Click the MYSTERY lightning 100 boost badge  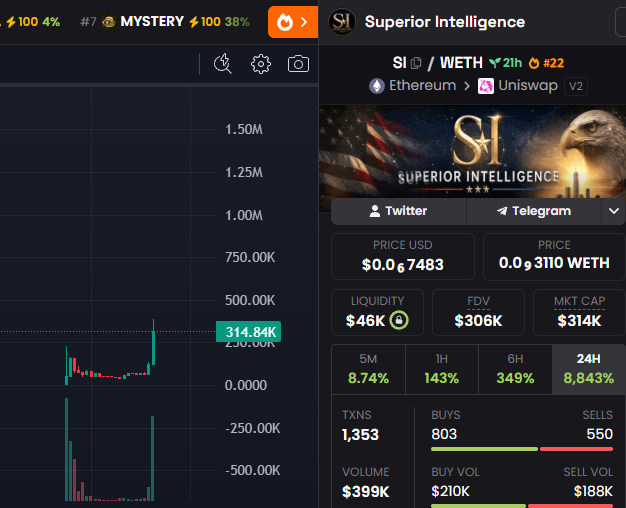pos(205,22)
